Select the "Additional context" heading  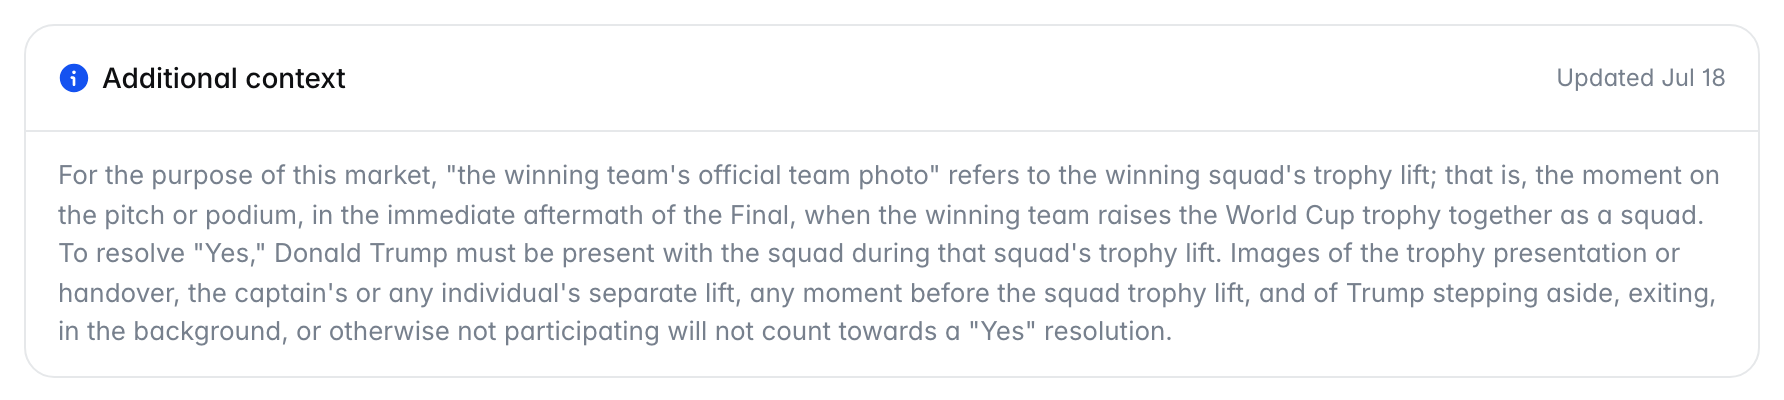224,78
